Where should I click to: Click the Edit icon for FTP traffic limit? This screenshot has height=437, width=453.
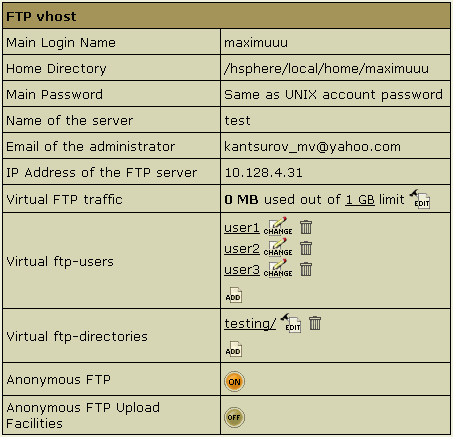coord(420,199)
